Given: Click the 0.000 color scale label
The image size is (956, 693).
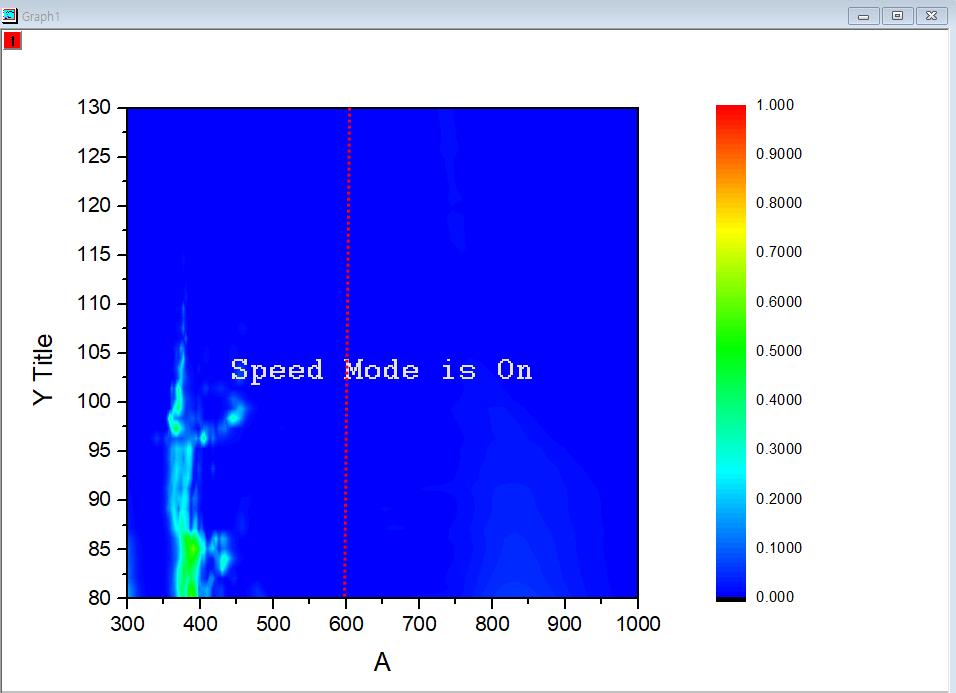Looking at the screenshot, I should point(775,597).
